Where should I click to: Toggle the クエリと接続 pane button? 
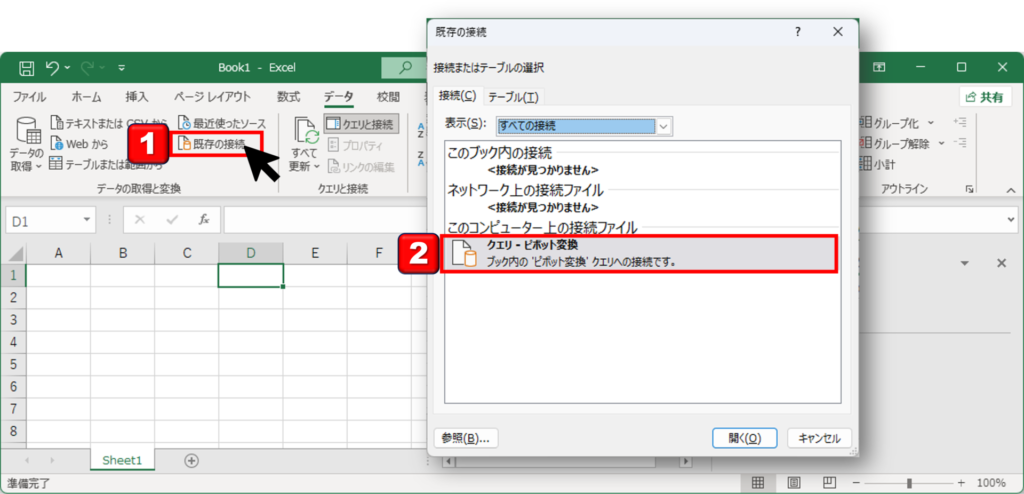361,123
